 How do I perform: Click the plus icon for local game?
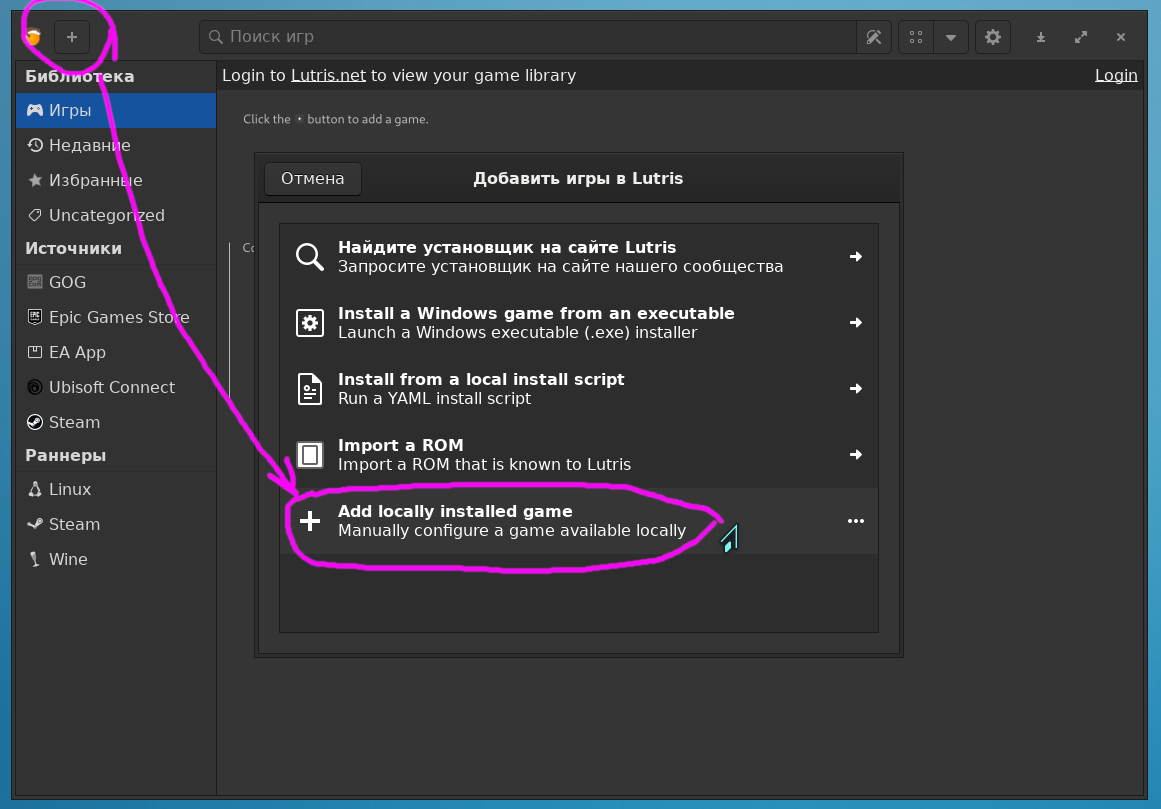(310, 521)
